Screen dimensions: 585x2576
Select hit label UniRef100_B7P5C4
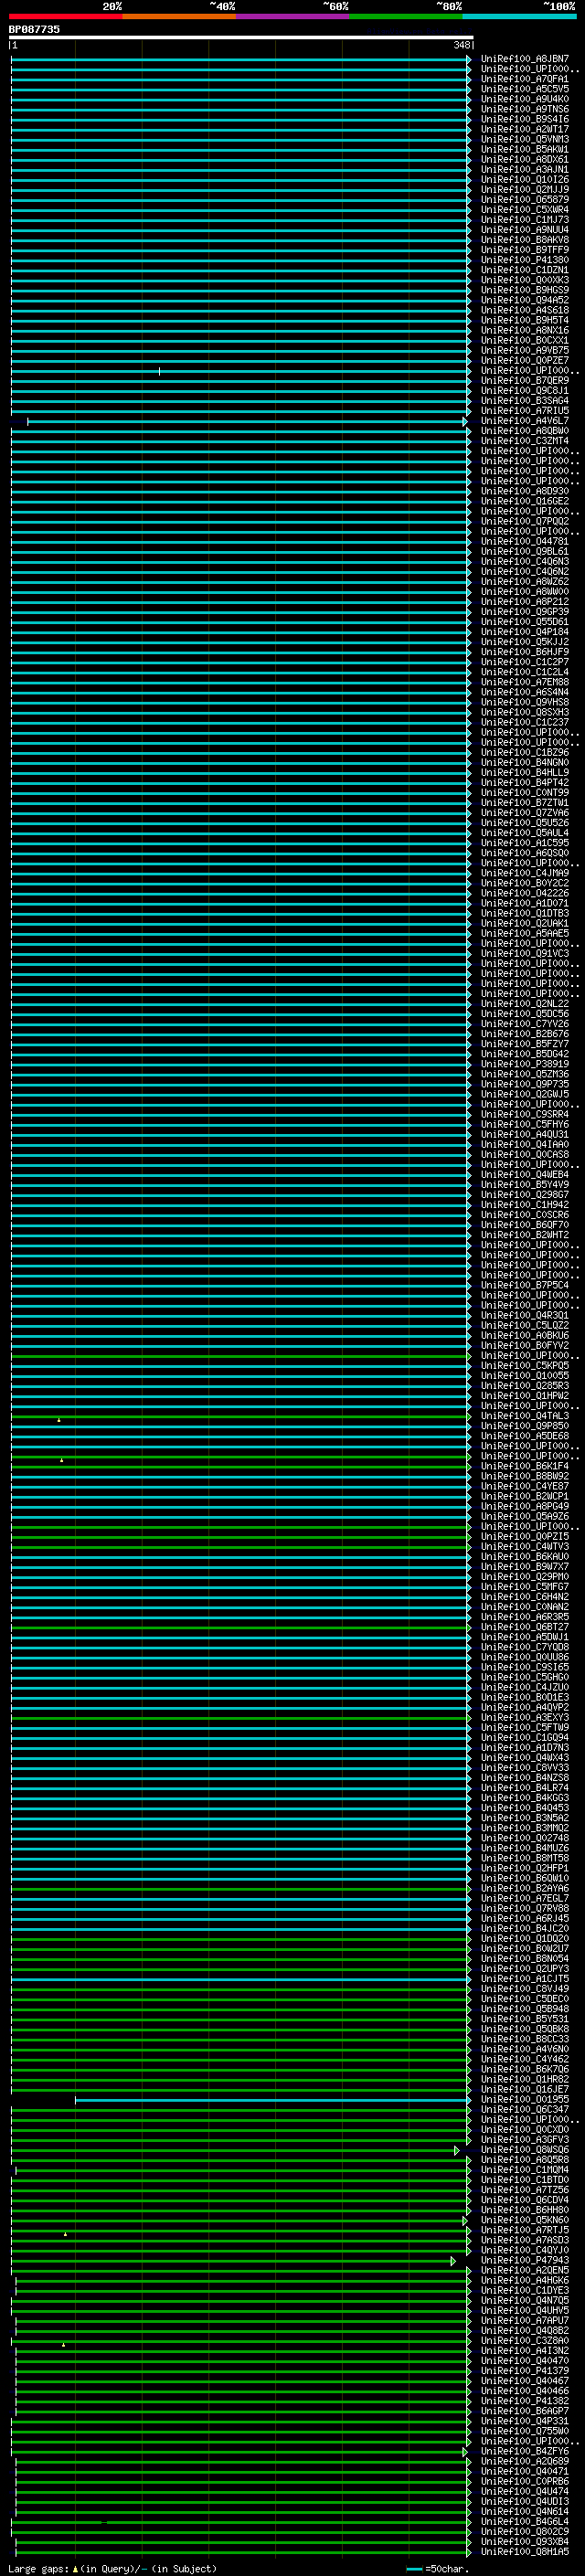tap(524, 1285)
